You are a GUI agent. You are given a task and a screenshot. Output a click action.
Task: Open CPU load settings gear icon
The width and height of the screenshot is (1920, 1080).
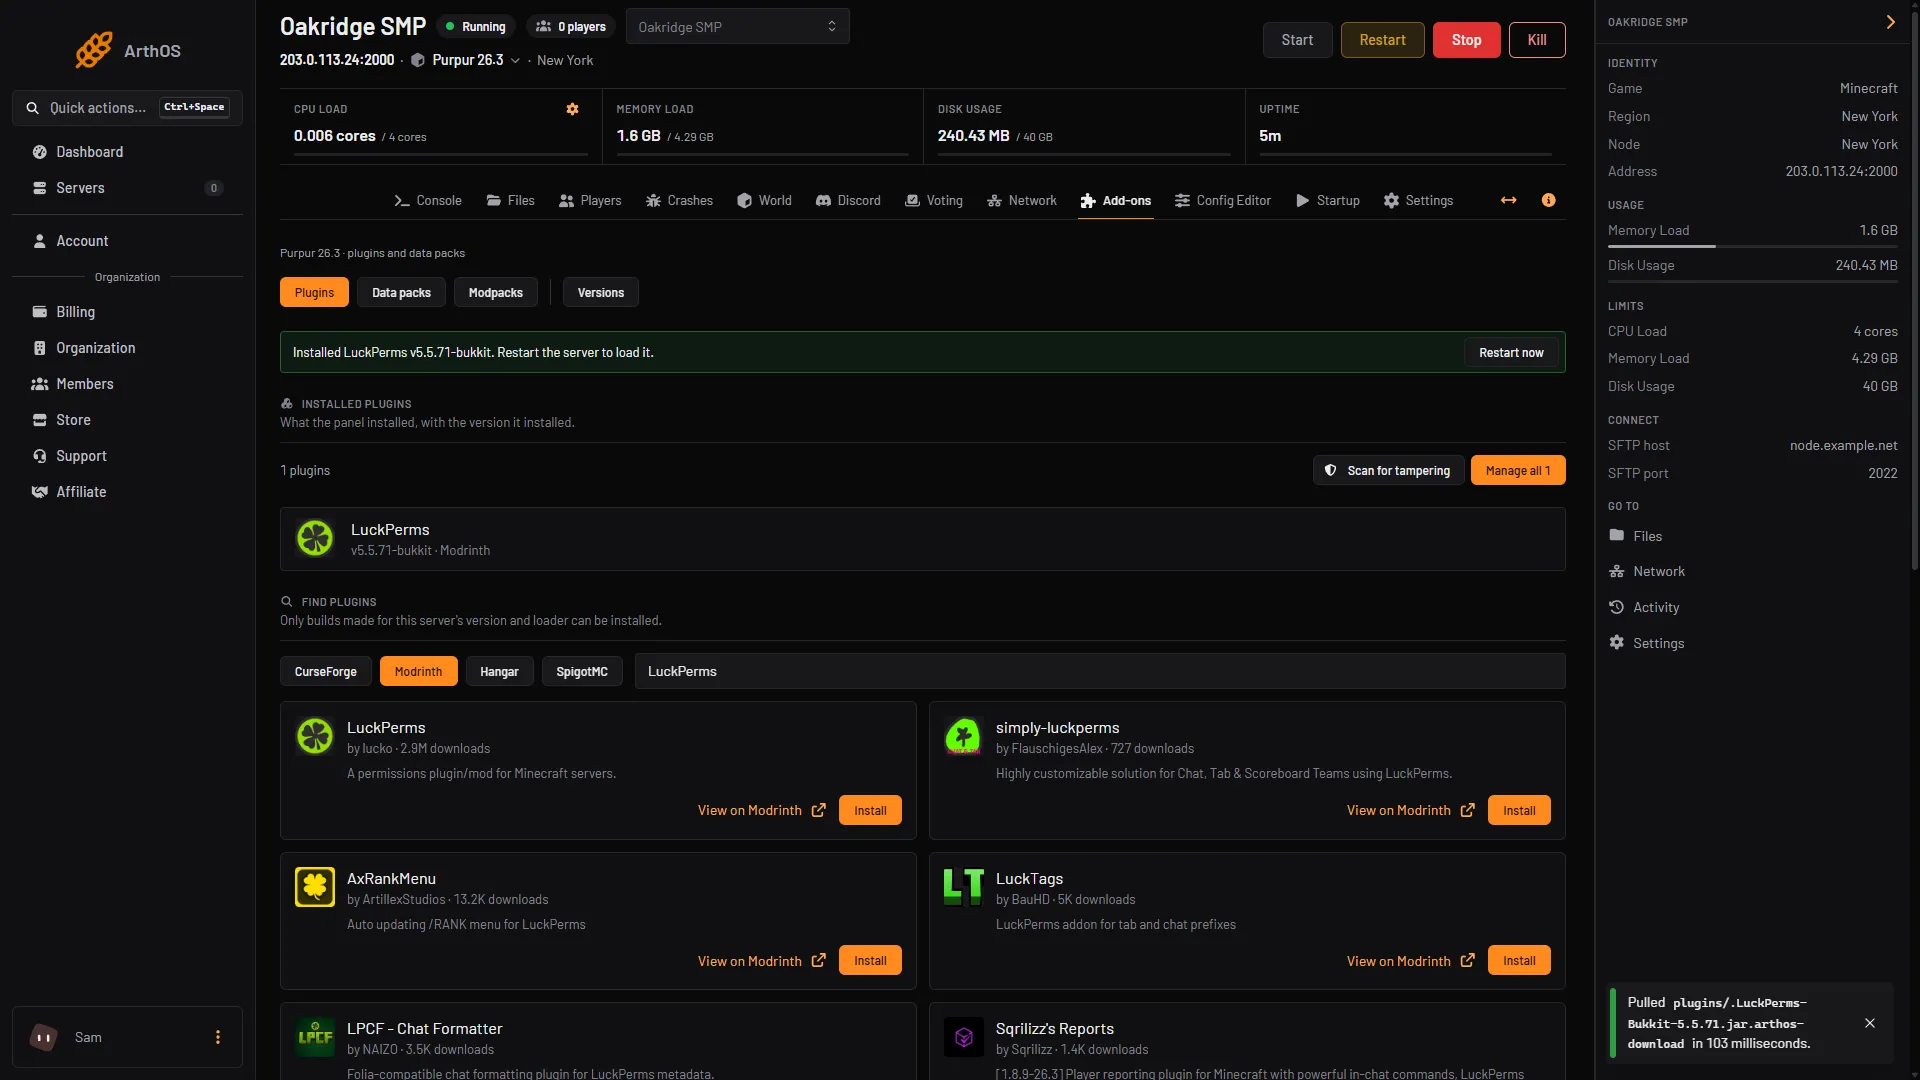coord(573,109)
